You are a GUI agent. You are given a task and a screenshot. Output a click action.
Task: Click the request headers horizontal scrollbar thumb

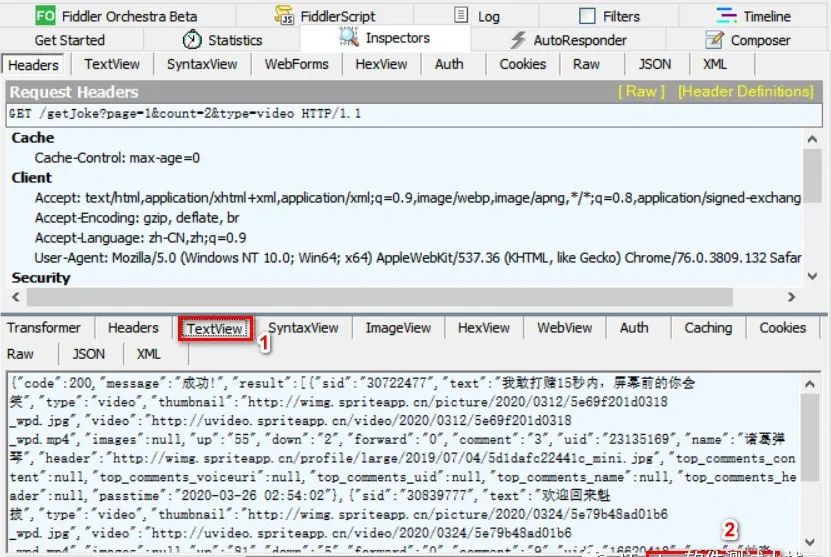[380, 297]
